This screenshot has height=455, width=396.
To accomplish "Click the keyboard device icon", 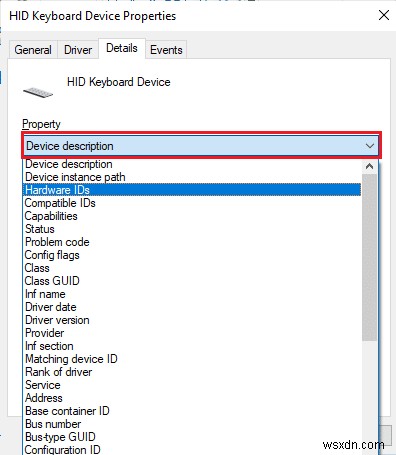I will (38, 92).
